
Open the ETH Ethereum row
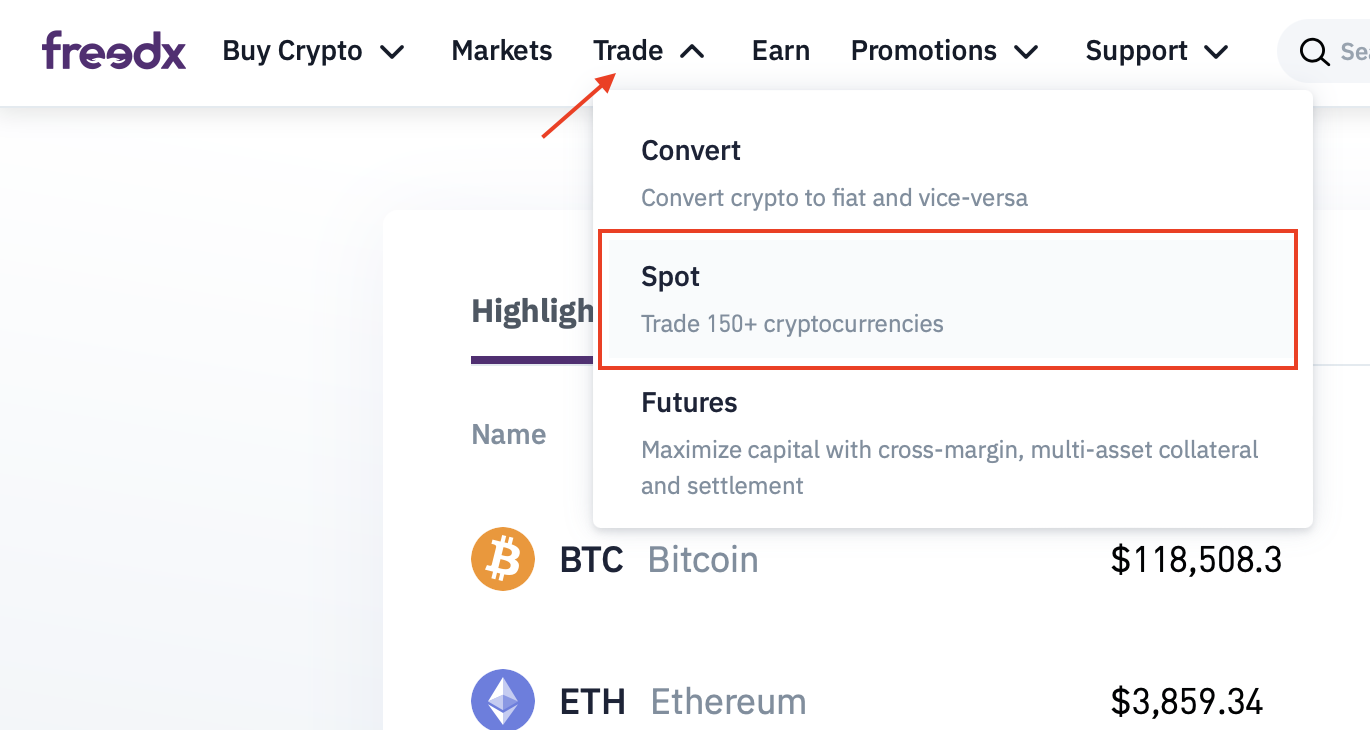point(876,700)
